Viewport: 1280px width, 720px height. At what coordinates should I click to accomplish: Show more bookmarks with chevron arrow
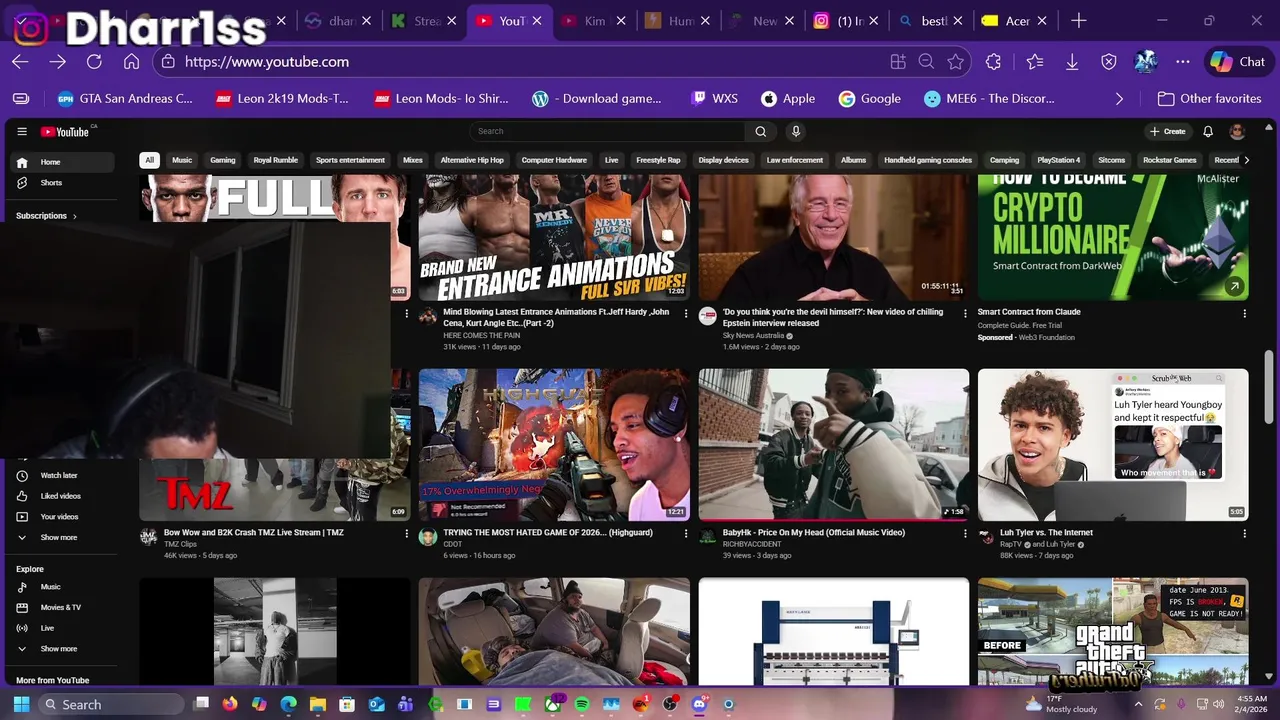(1119, 99)
